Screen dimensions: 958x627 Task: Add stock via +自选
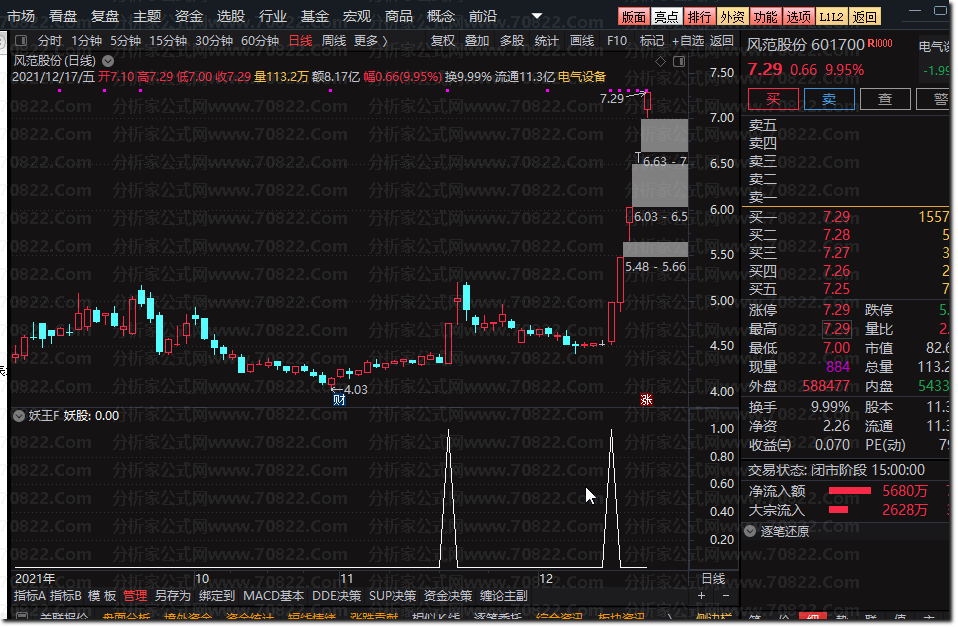coord(688,41)
